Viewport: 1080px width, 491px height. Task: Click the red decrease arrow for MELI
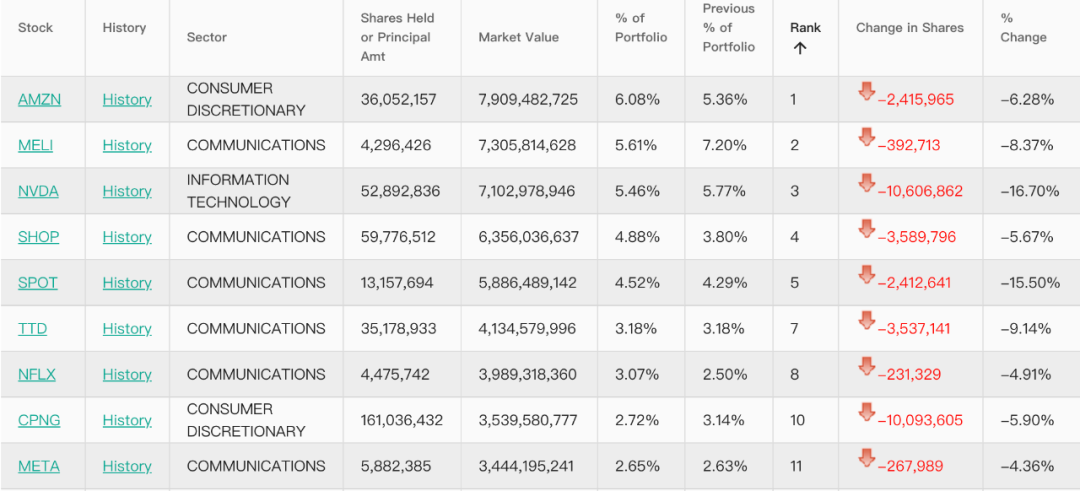(x=867, y=138)
